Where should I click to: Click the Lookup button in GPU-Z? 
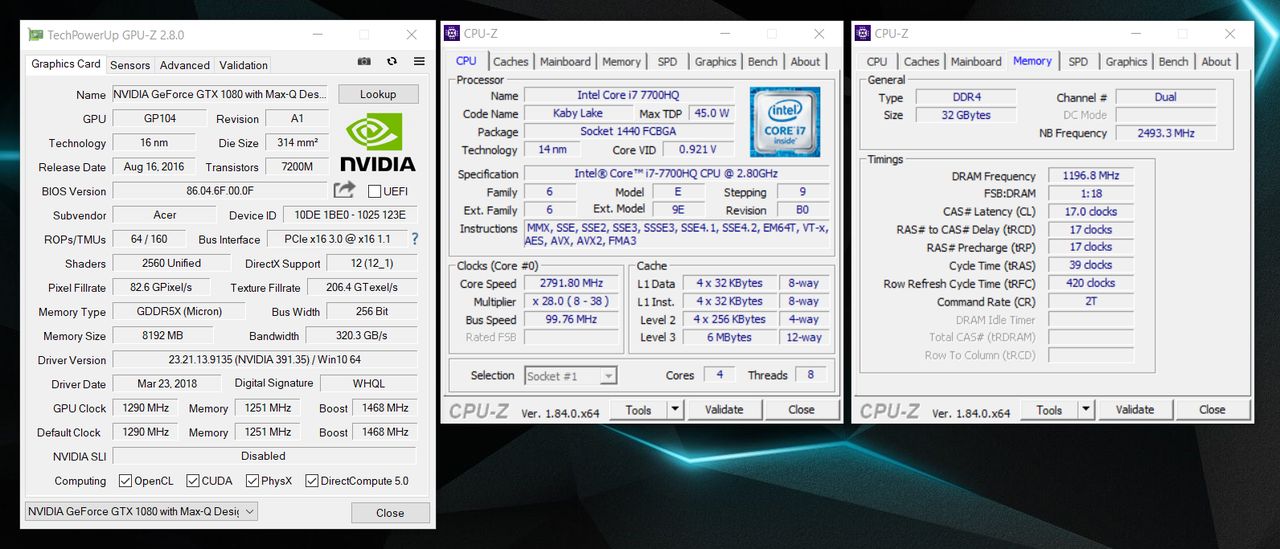tap(378, 94)
